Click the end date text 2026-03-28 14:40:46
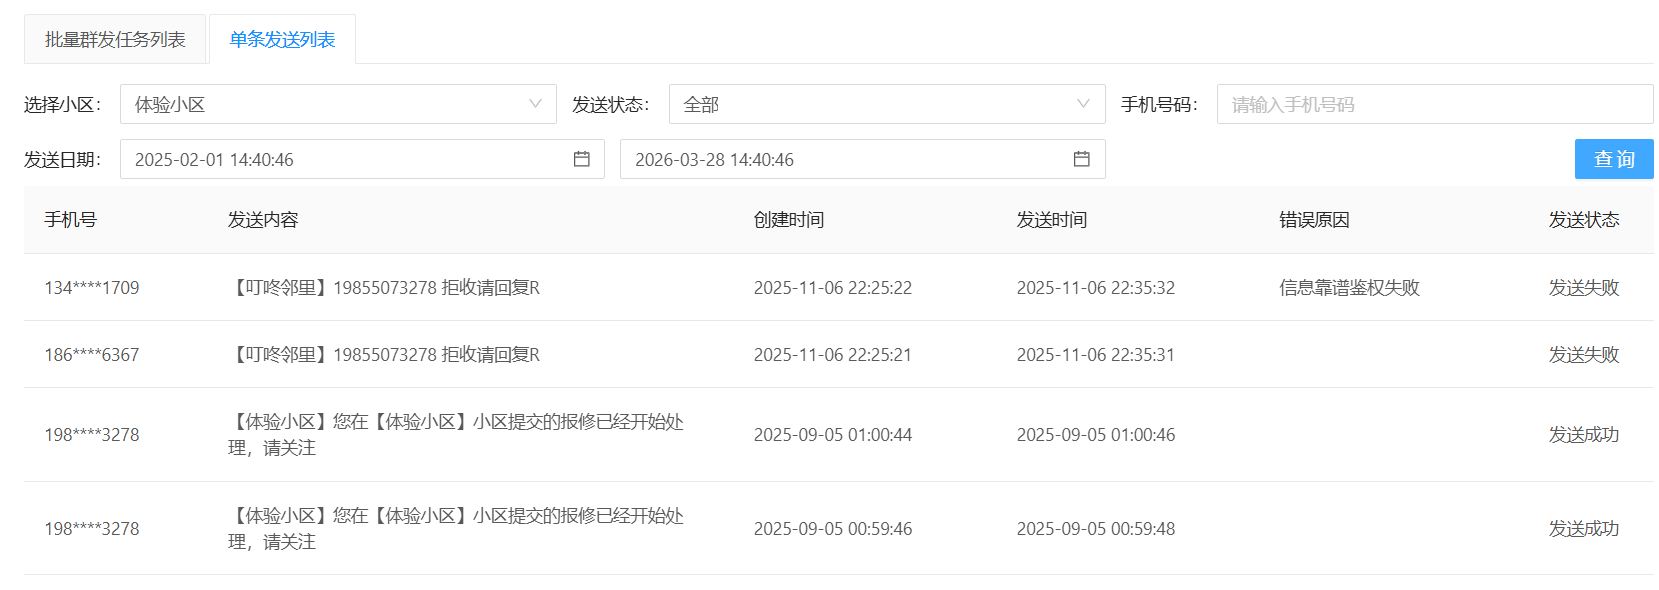The image size is (1659, 590). pos(714,160)
